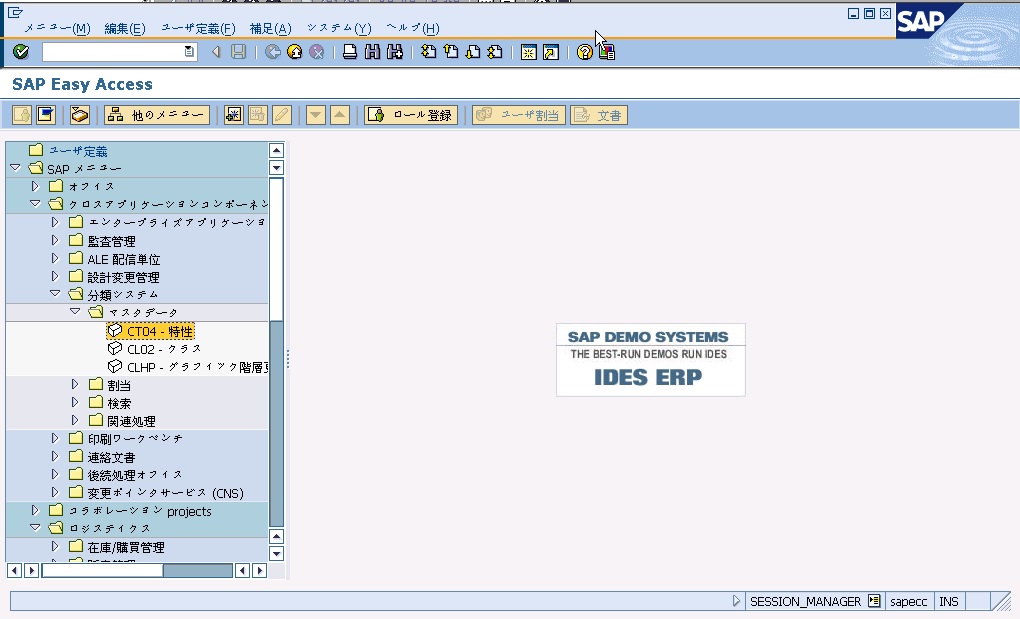Click the Last Page icon

pyautogui.click(x=495, y=51)
